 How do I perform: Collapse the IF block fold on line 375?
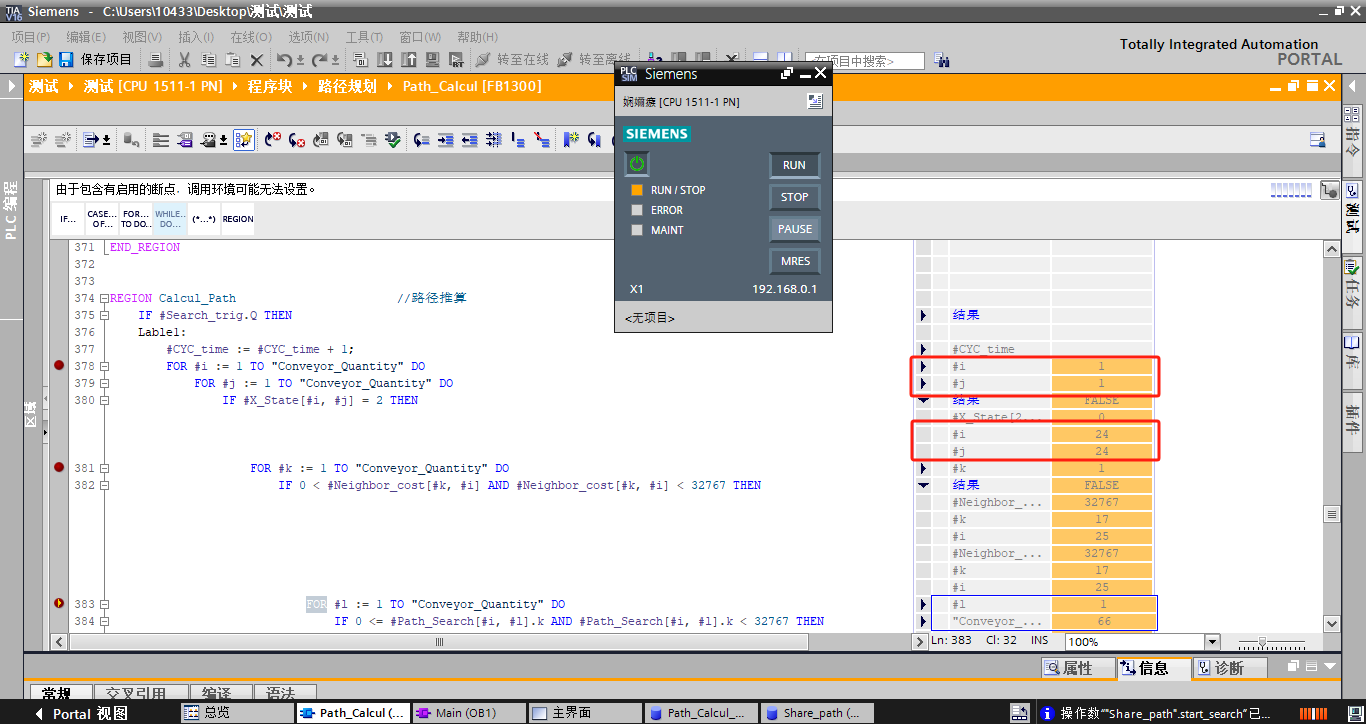(105, 315)
